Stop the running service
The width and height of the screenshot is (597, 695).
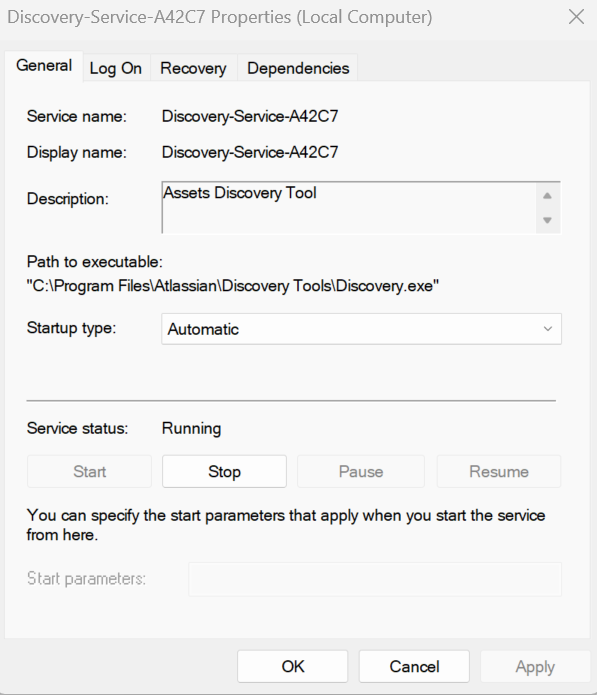coord(224,472)
